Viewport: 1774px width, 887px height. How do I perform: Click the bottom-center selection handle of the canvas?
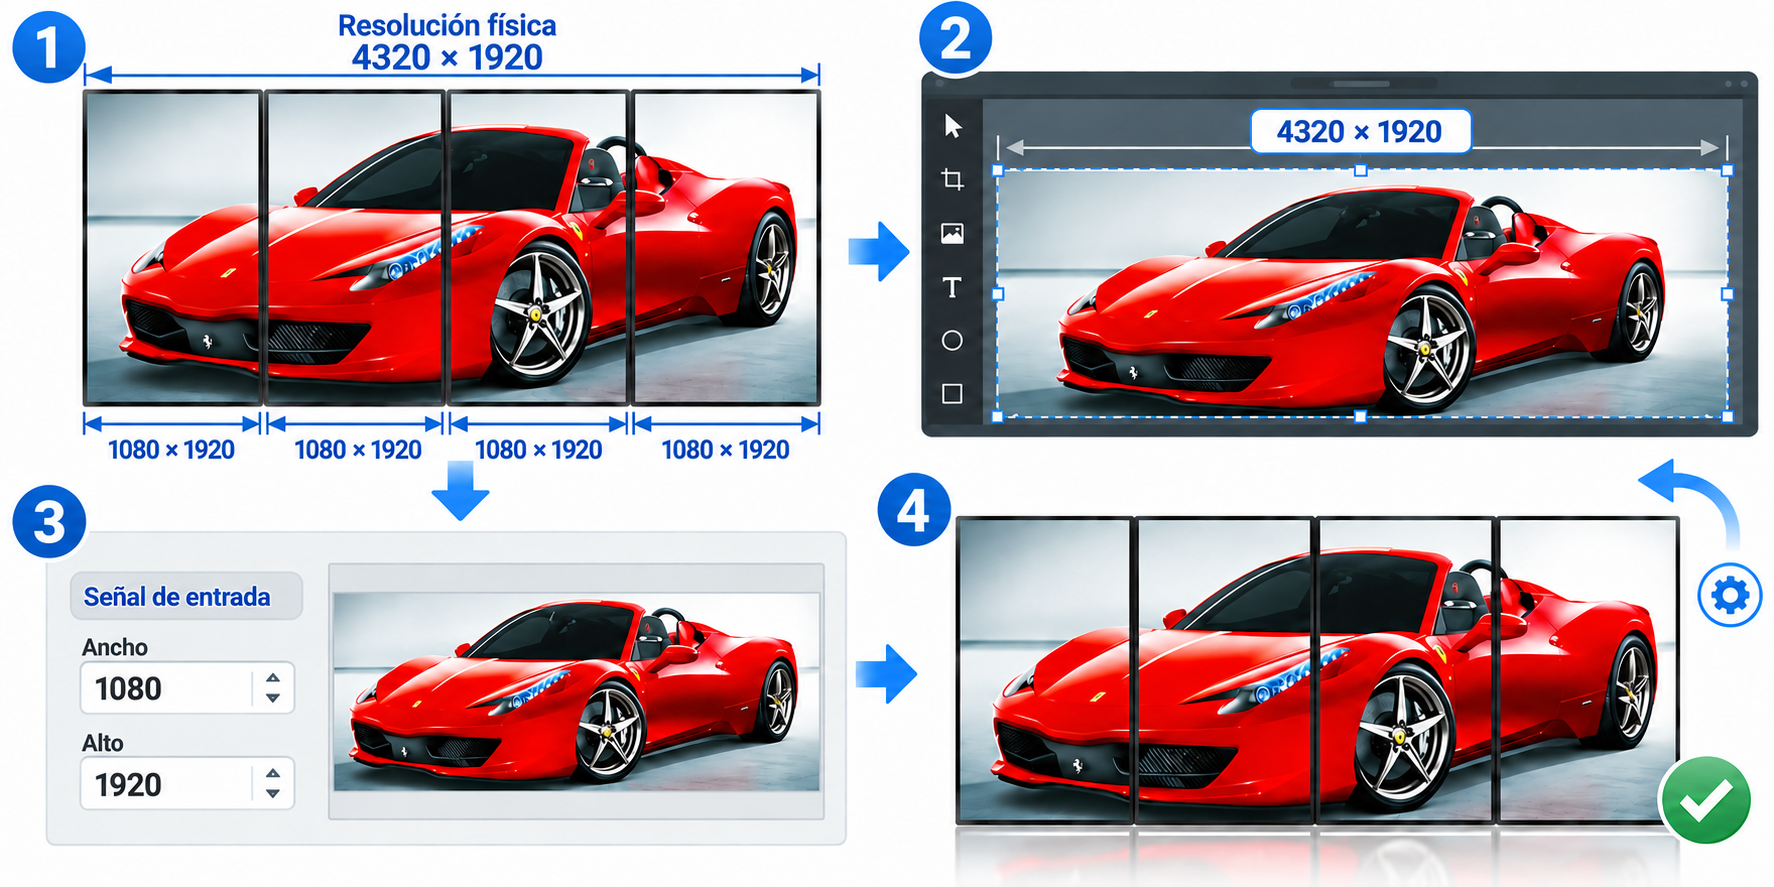coord(1361,416)
